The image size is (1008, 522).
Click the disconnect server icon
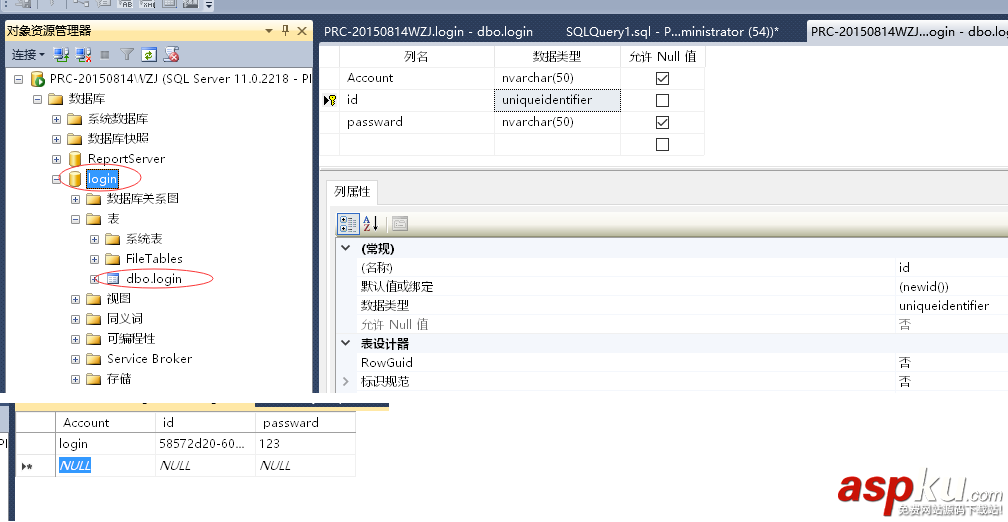[82, 55]
